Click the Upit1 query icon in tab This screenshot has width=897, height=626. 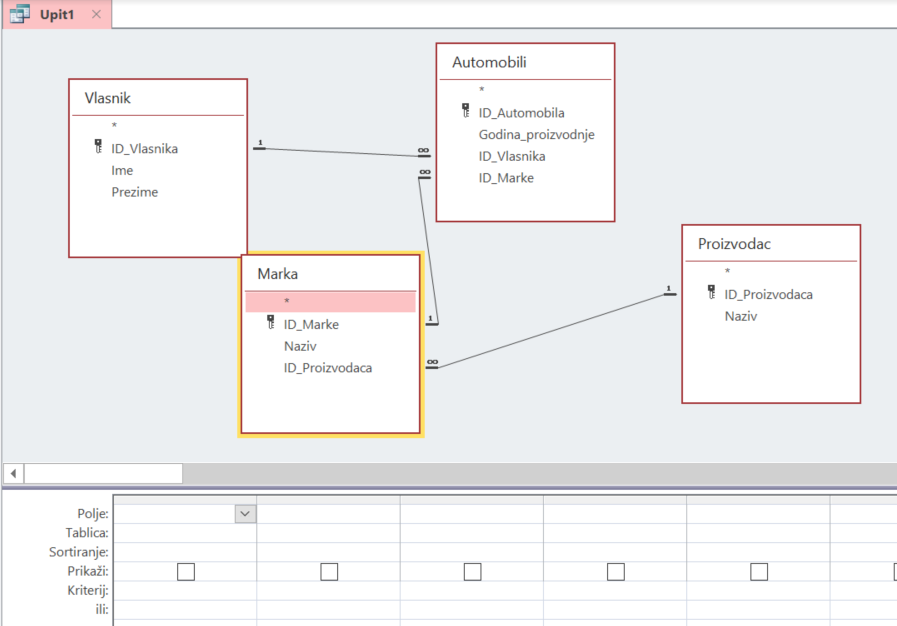pyautogui.click(x=19, y=14)
